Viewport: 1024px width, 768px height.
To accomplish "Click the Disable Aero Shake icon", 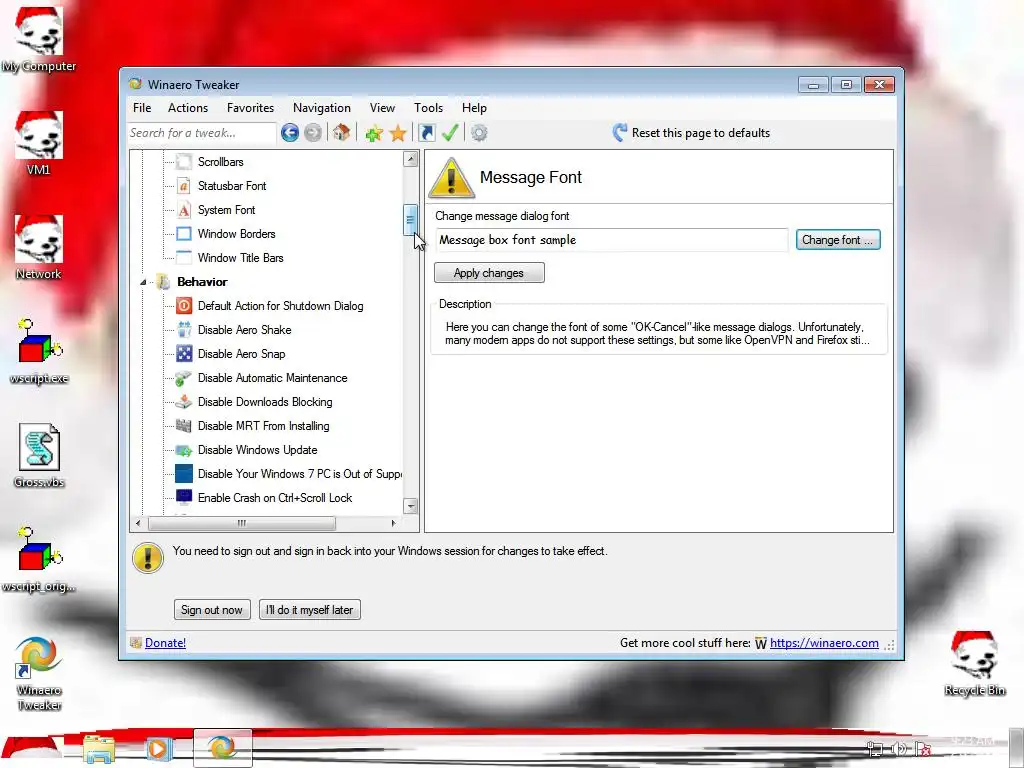I will coord(184,330).
